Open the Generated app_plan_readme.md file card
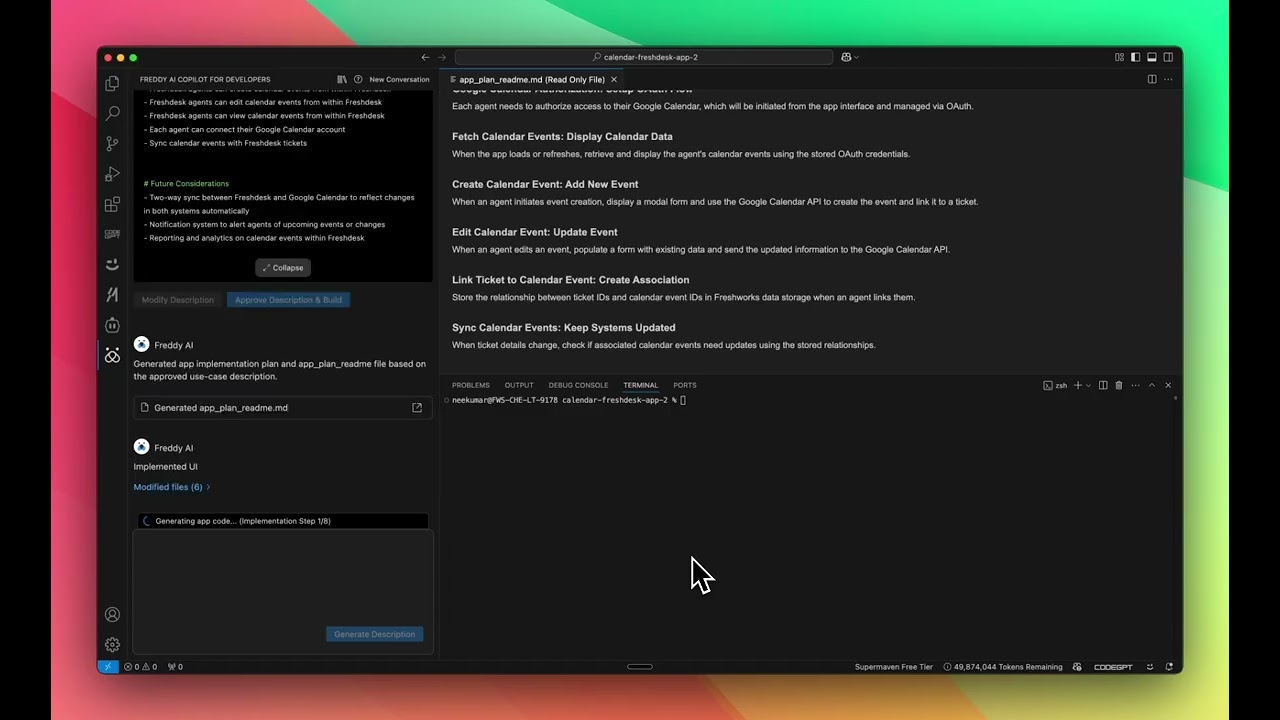Image resolution: width=1280 pixels, height=720 pixels. tap(283, 408)
